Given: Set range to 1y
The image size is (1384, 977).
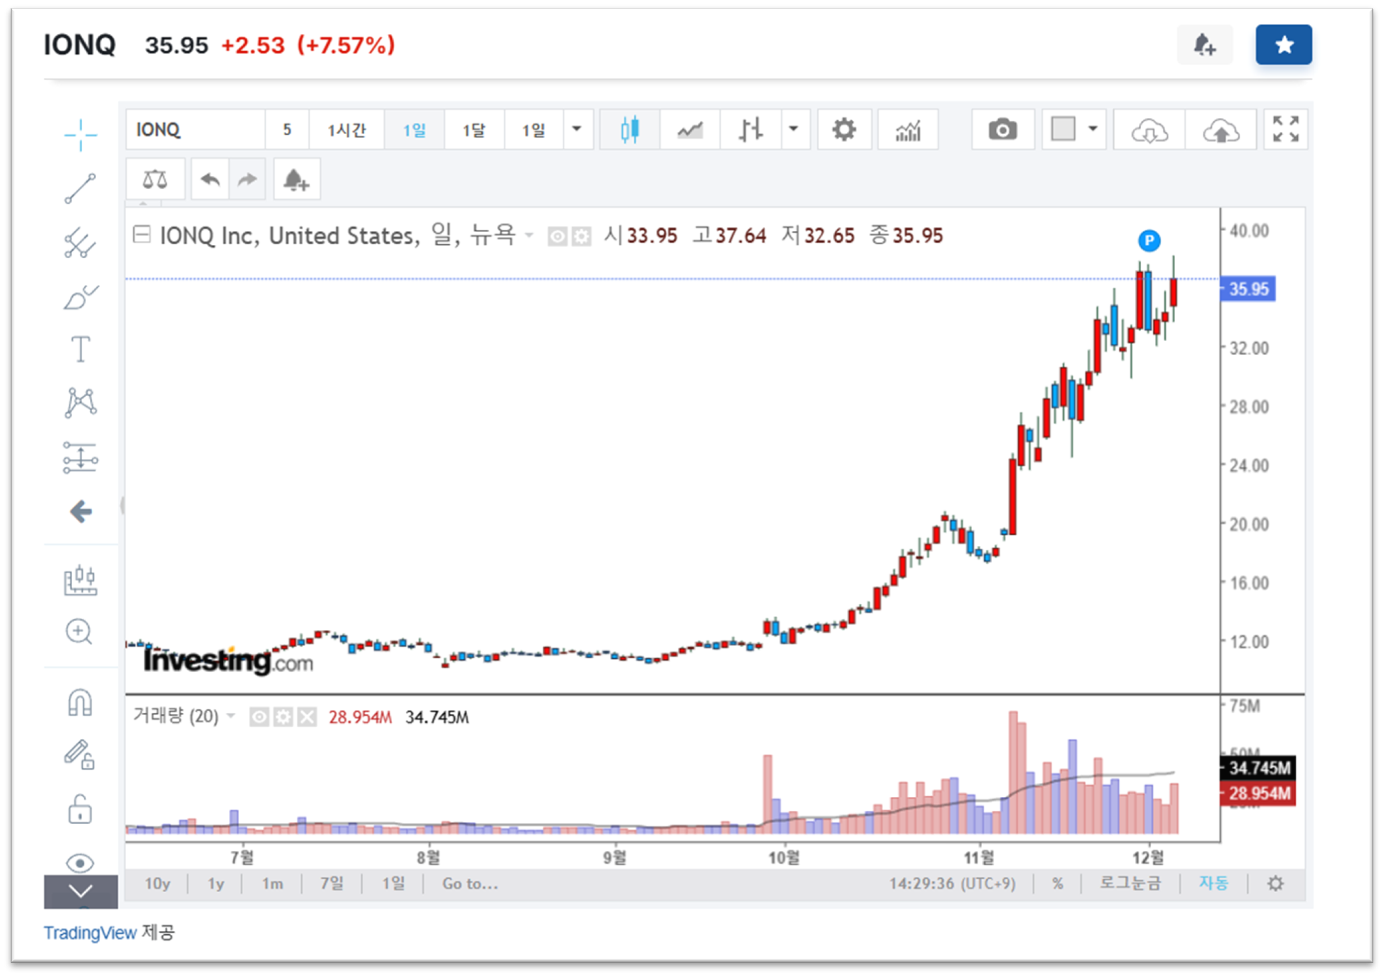Looking at the screenshot, I should (216, 884).
